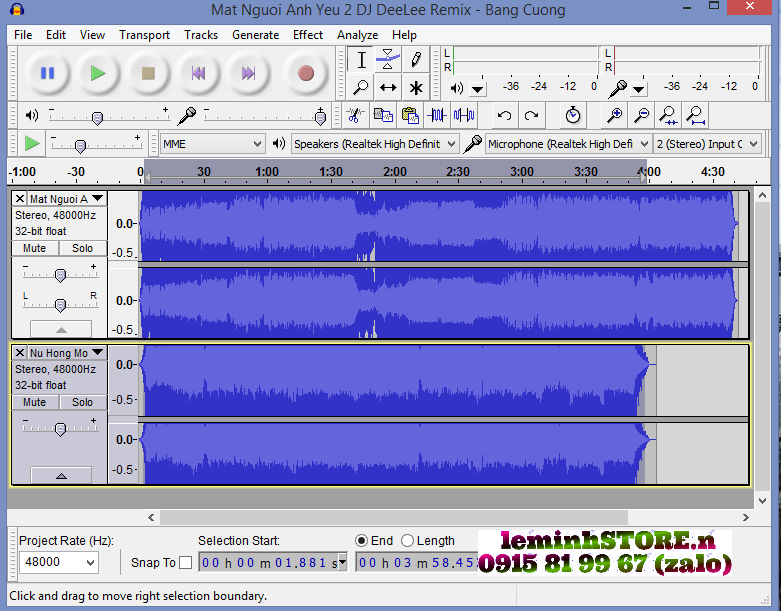Adjust Mat Nguoi A pan slider
The height and width of the screenshot is (611, 781).
(x=60, y=304)
